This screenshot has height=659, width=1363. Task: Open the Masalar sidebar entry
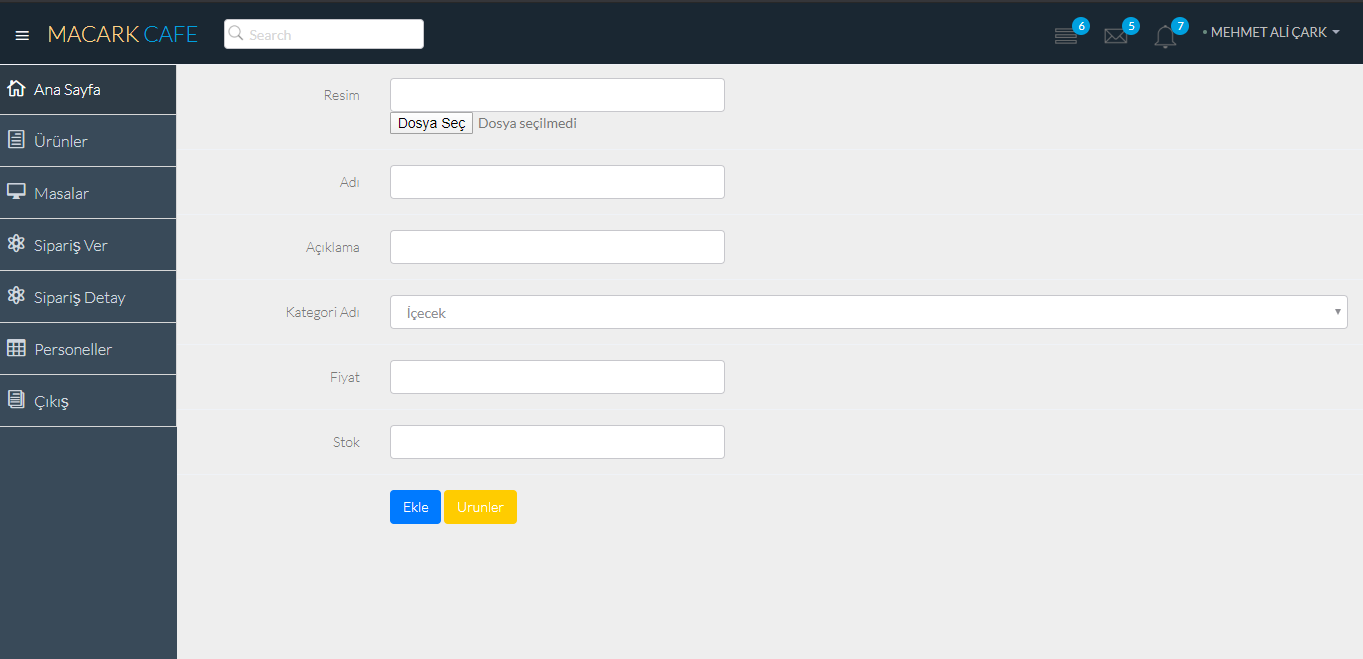(88, 193)
